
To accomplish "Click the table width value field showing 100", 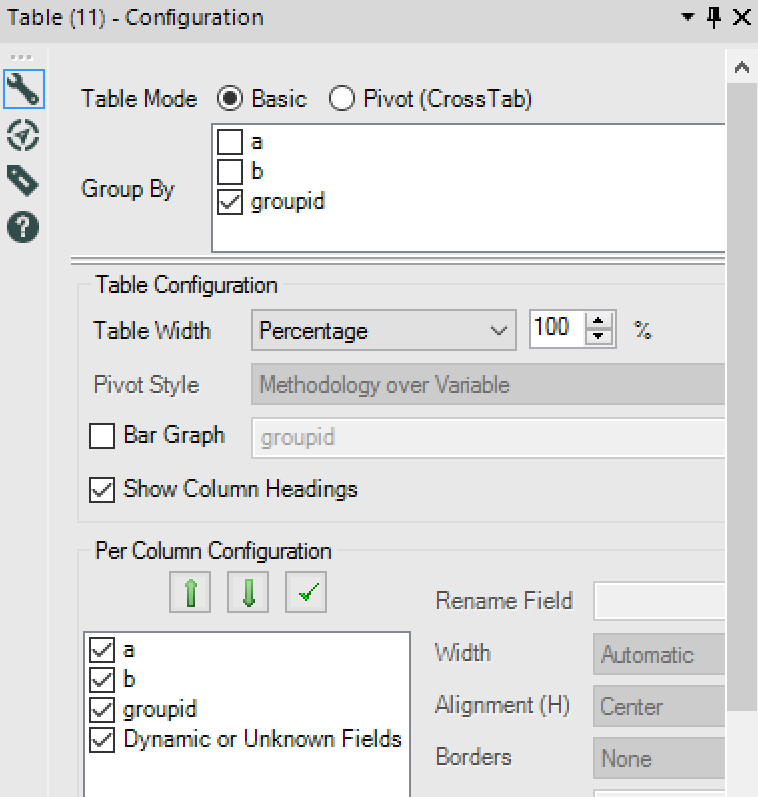I will tap(557, 328).
